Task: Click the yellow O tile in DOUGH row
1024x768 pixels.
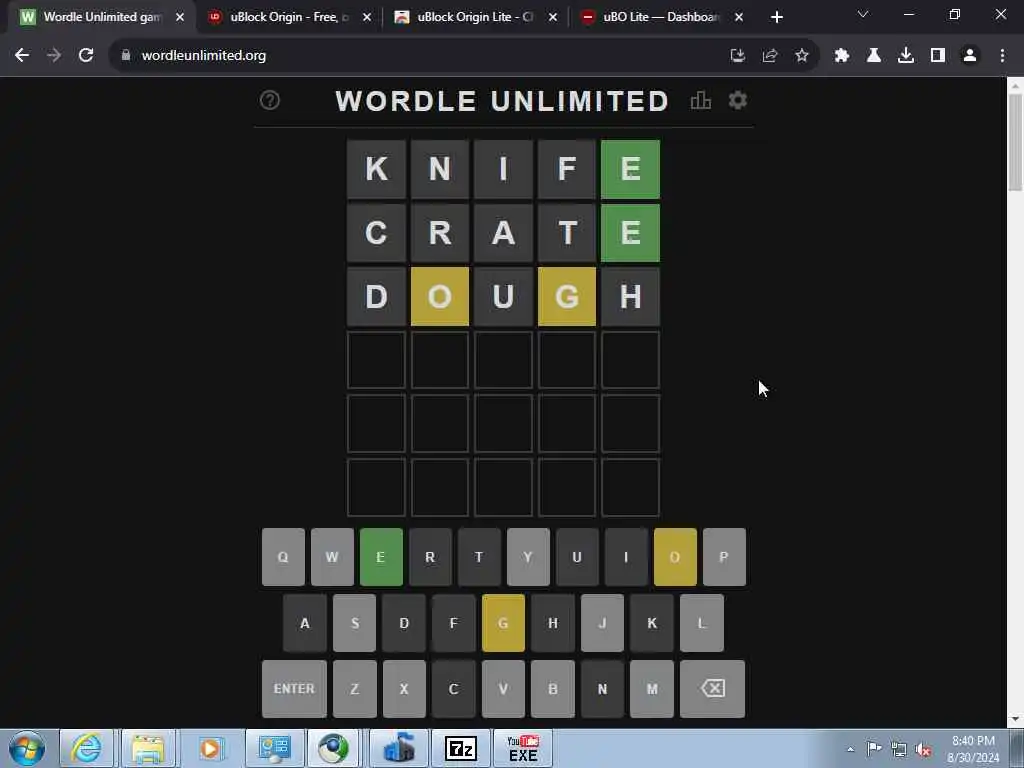Action: tap(440, 296)
